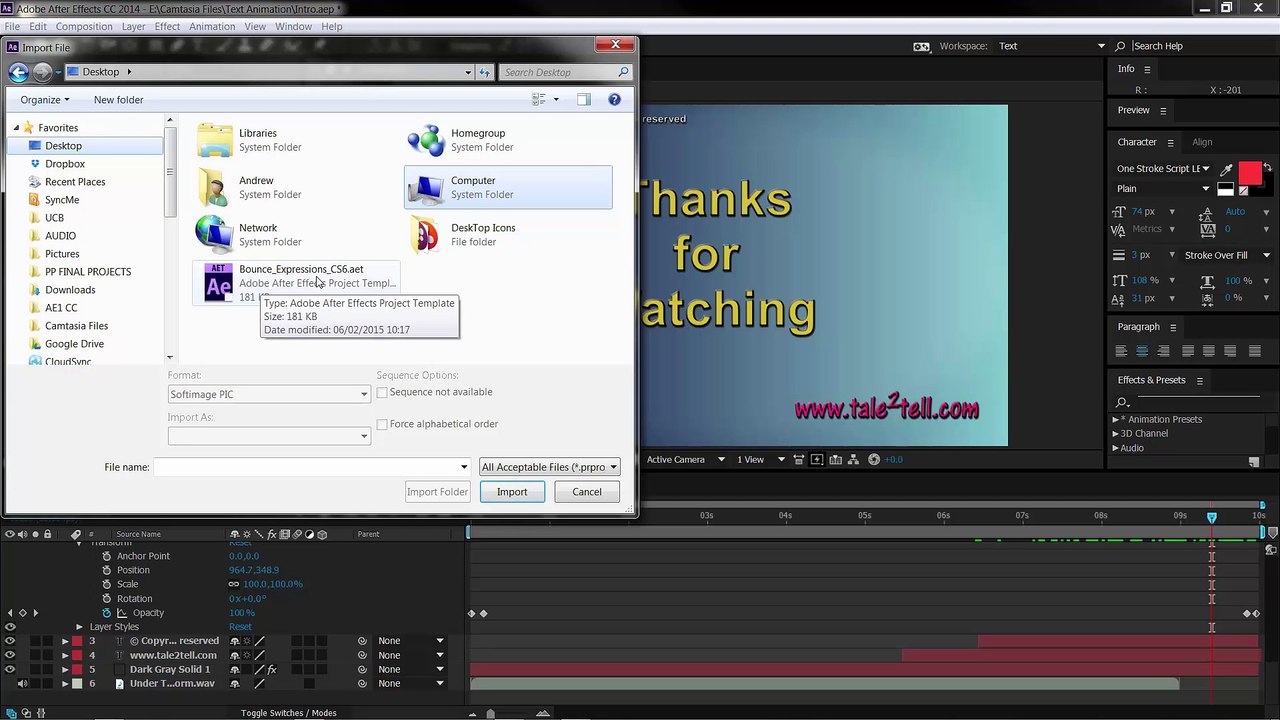Open the timeline button in viewer footer
Viewport: 1280px width, 720px height.
coord(836,460)
